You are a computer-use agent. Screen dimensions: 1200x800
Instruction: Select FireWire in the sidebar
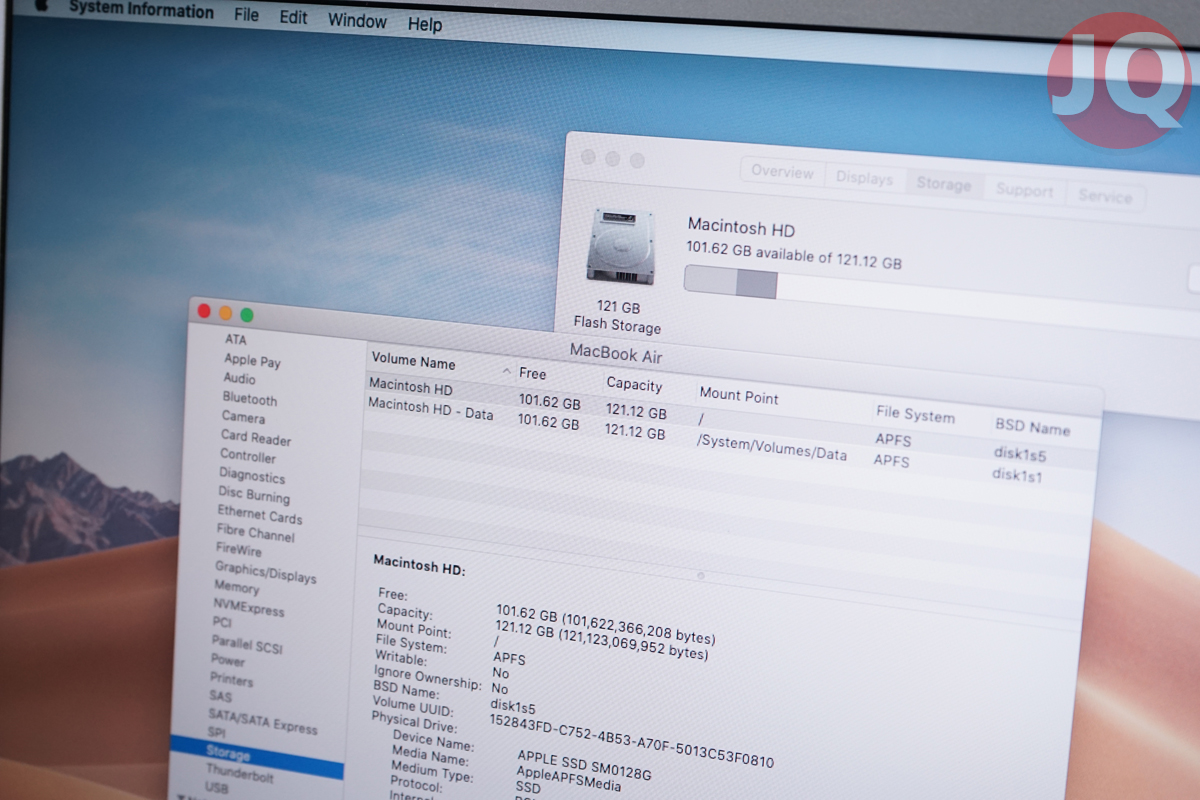tap(239, 550)
